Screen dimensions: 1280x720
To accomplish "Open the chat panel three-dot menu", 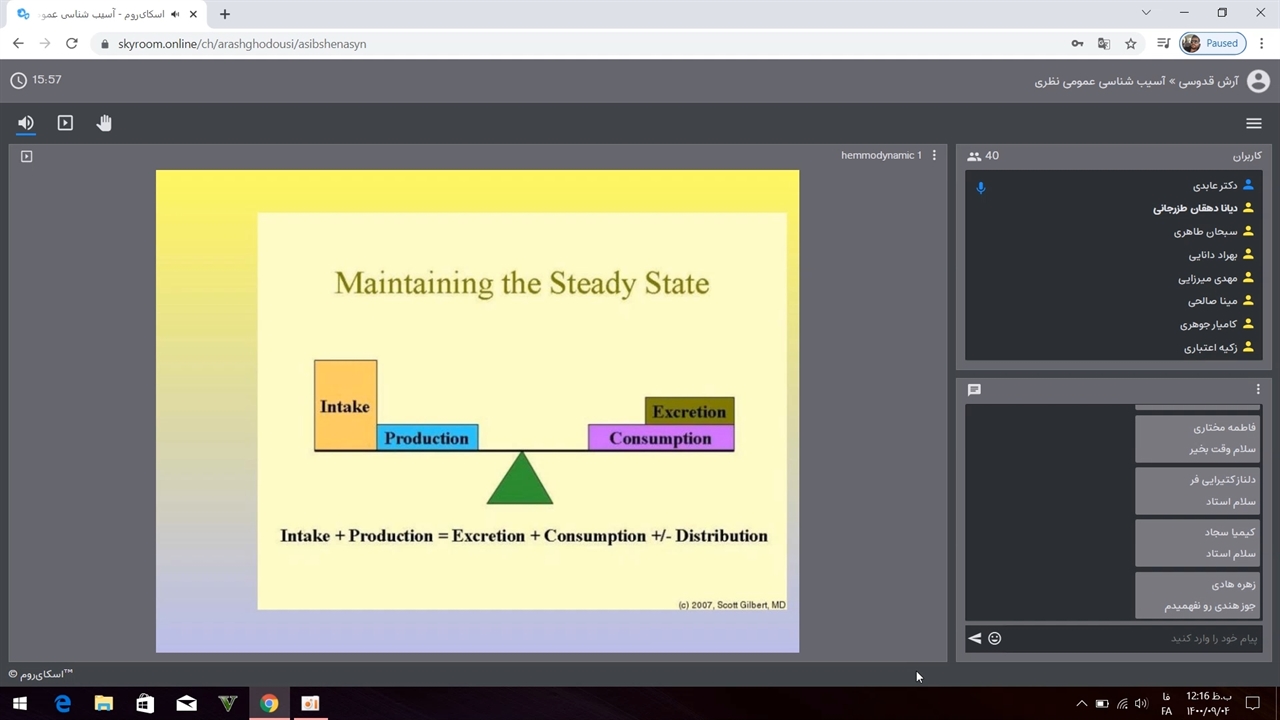I will coord(1258,390).
